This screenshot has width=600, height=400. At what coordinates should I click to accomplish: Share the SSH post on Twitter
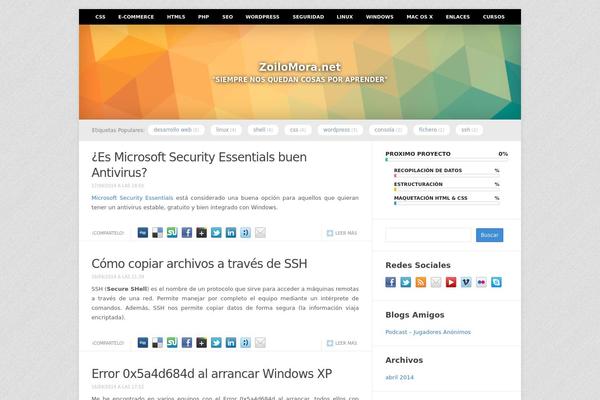216,343
